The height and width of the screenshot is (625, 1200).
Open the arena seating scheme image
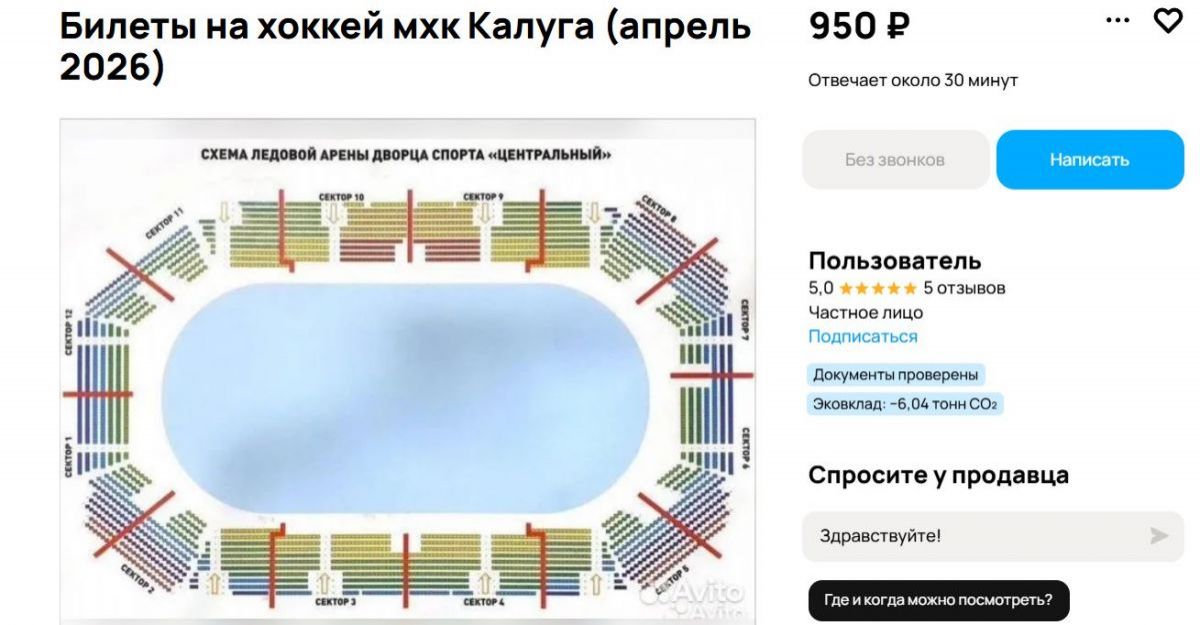pyautogui.click(x=407, y=371)
